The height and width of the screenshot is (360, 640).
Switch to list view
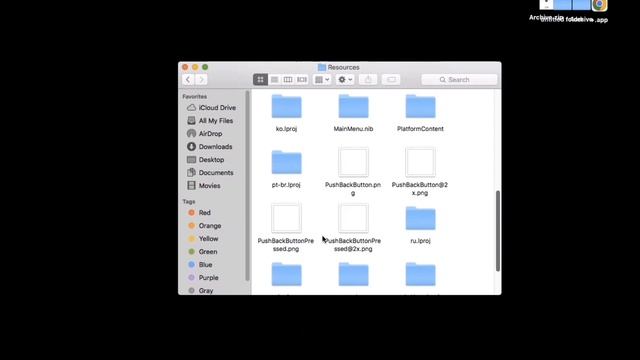pyautogui.click(x=274, y=80)
